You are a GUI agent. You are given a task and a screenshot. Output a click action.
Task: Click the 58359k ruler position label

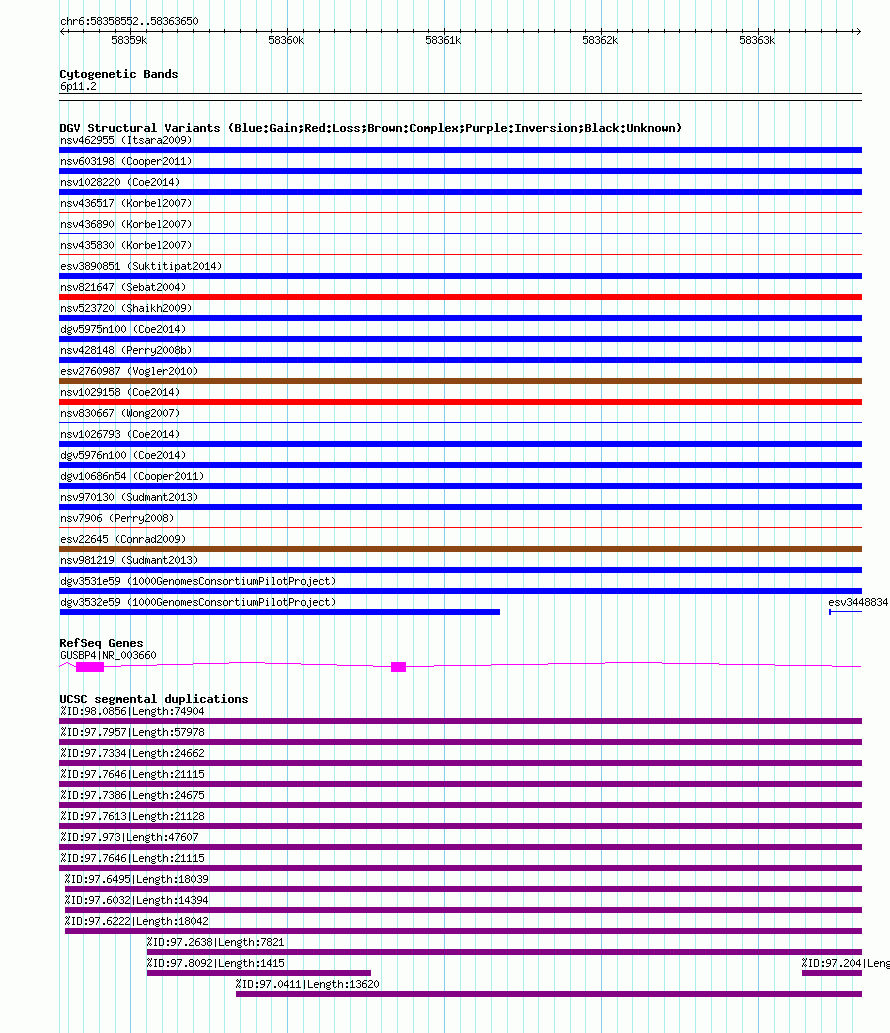(x=129, y=40)
